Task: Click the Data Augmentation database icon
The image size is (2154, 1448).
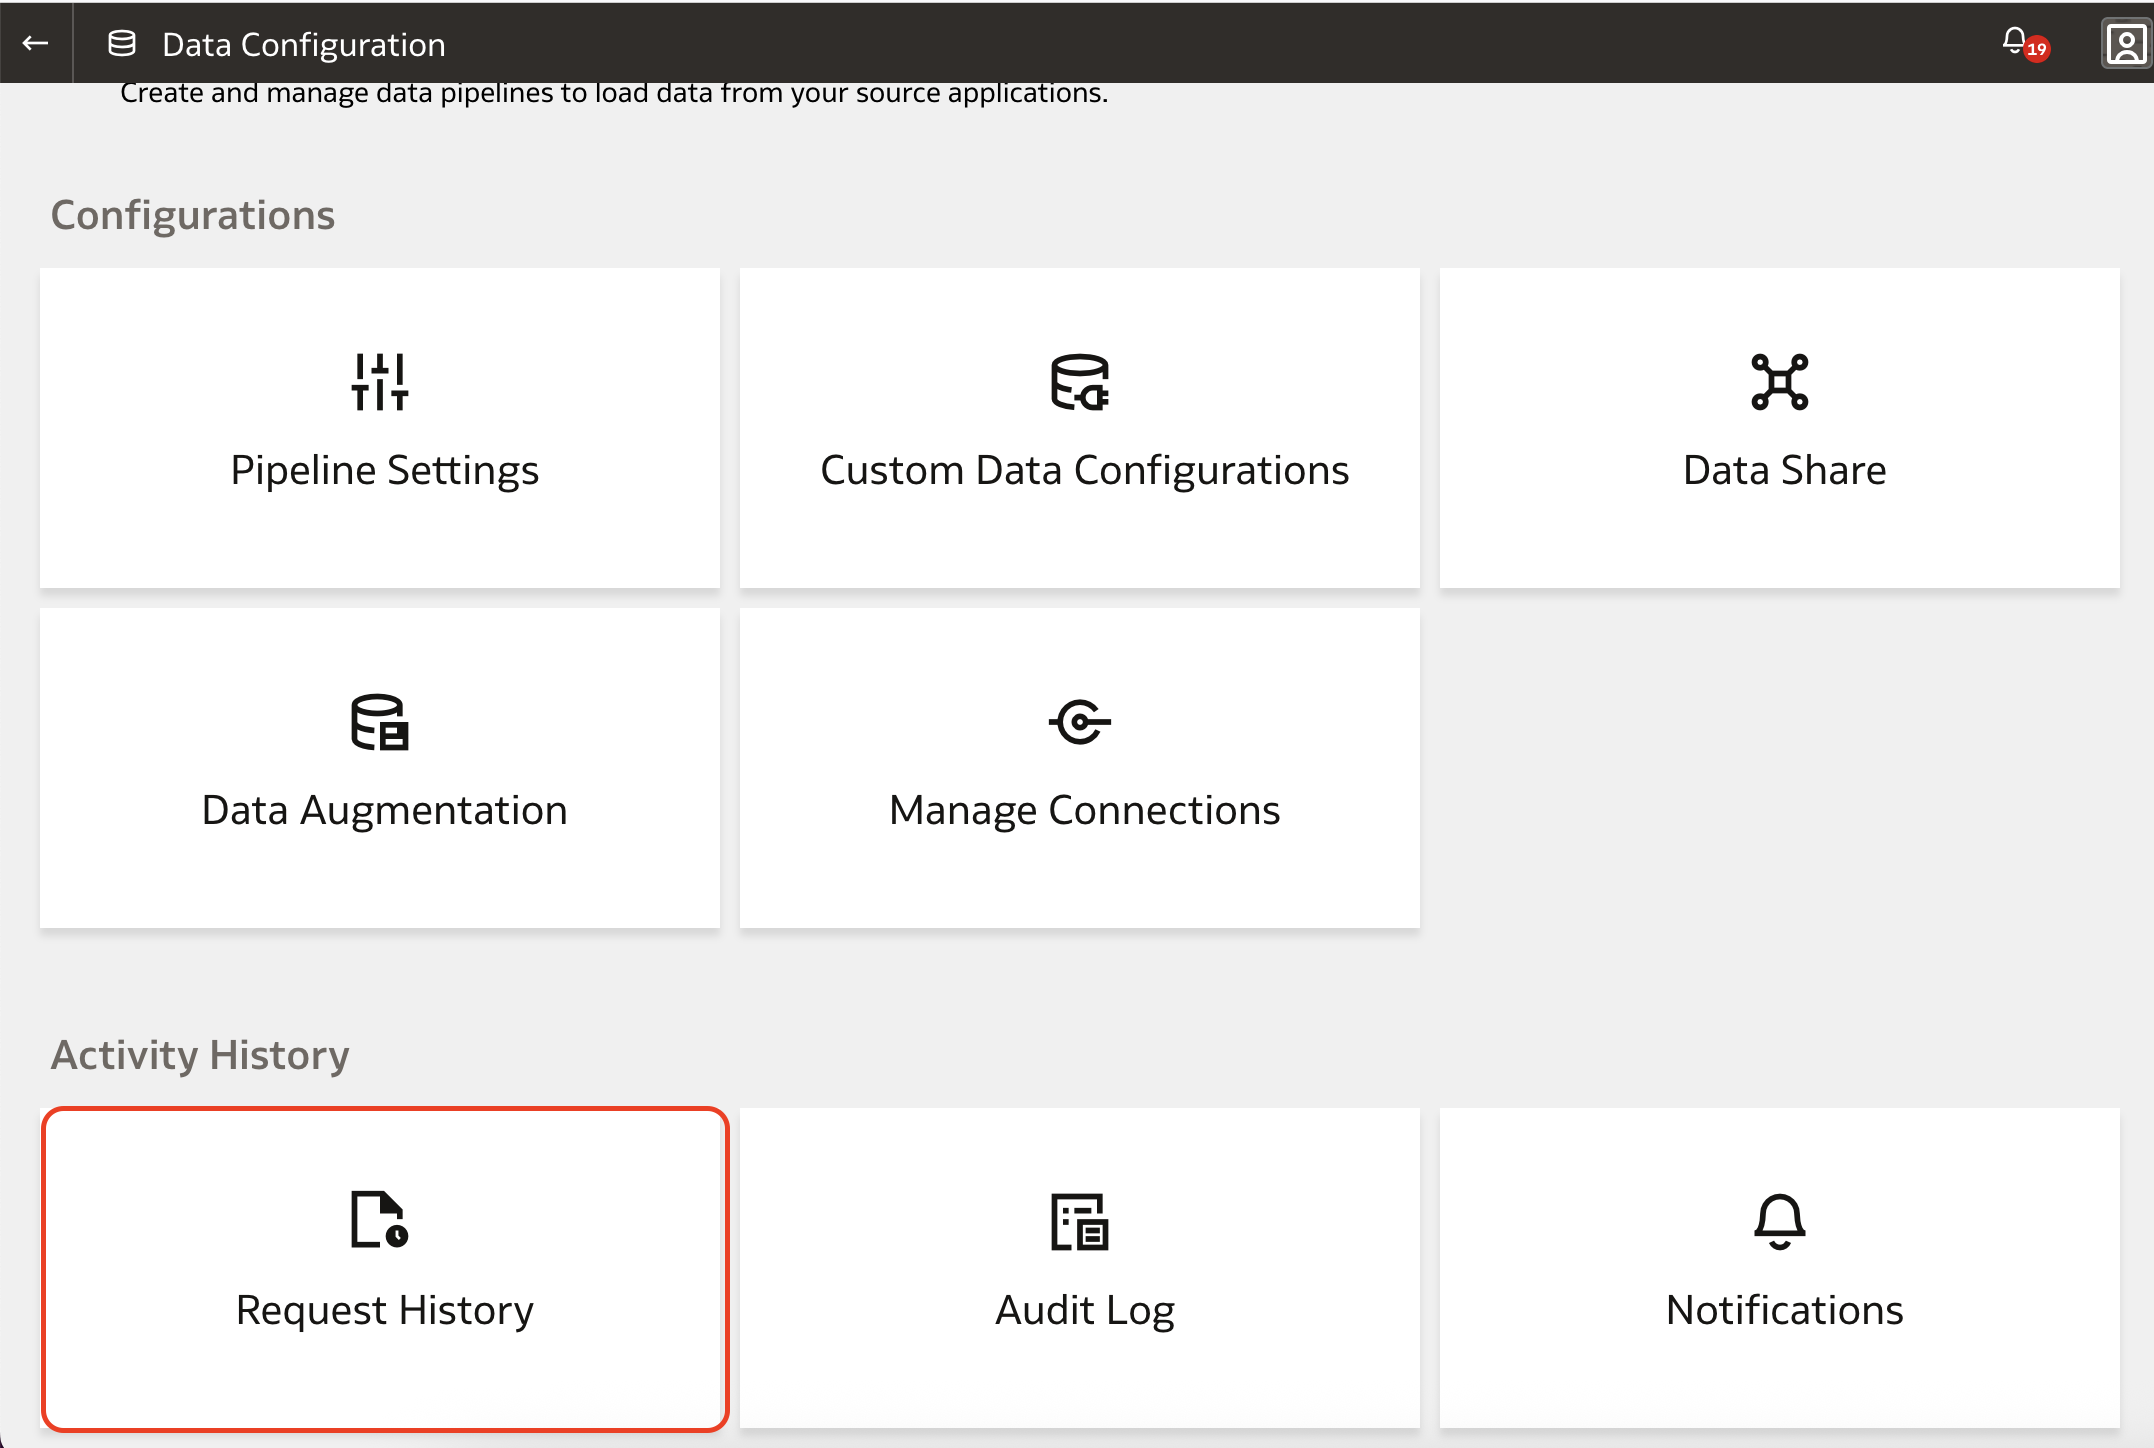Action: (380, 722)
